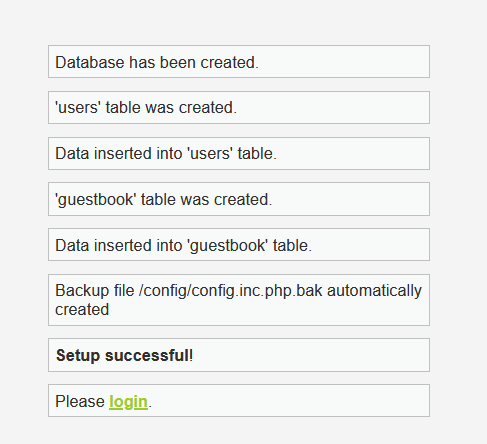Open the green login link

128,401
